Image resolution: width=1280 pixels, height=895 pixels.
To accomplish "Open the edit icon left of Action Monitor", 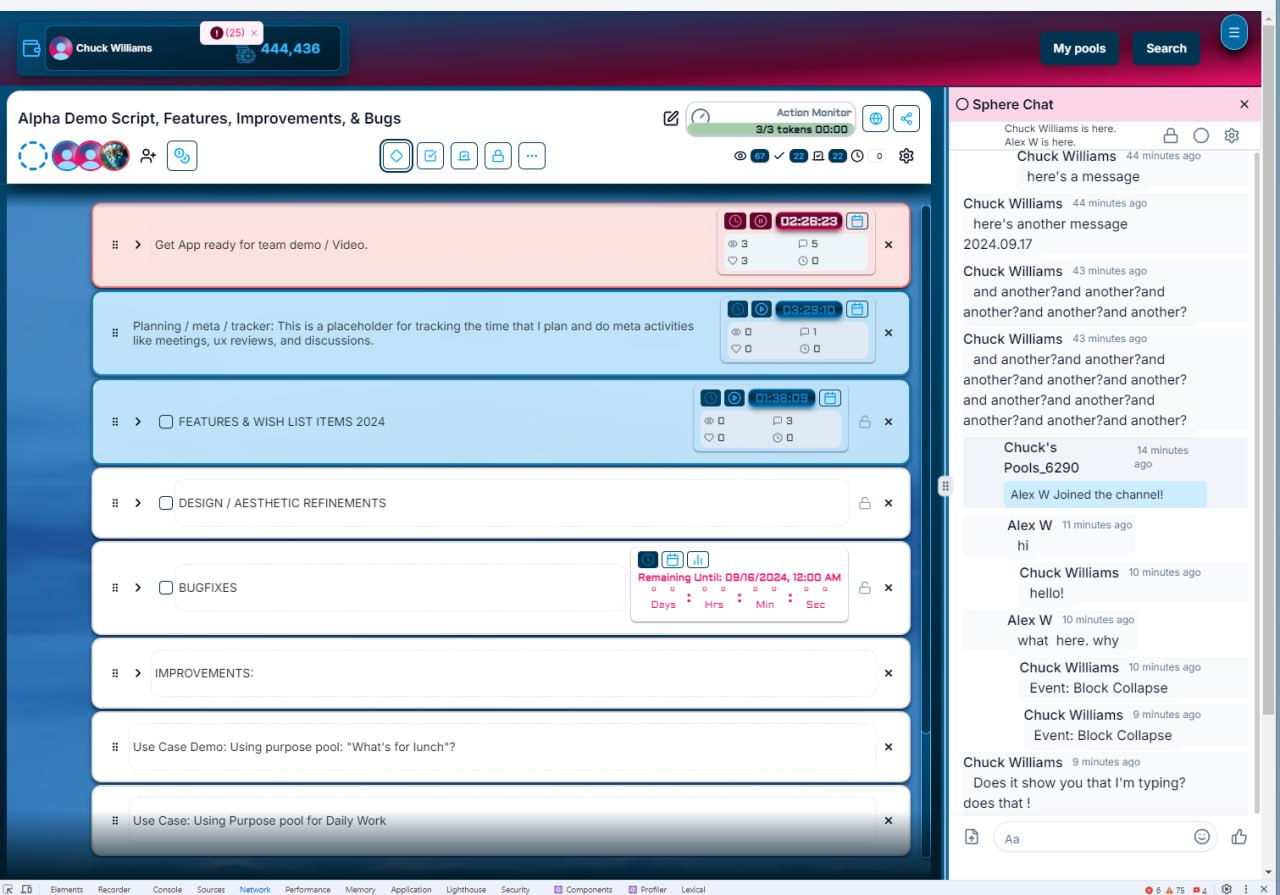I will point(671,118).
